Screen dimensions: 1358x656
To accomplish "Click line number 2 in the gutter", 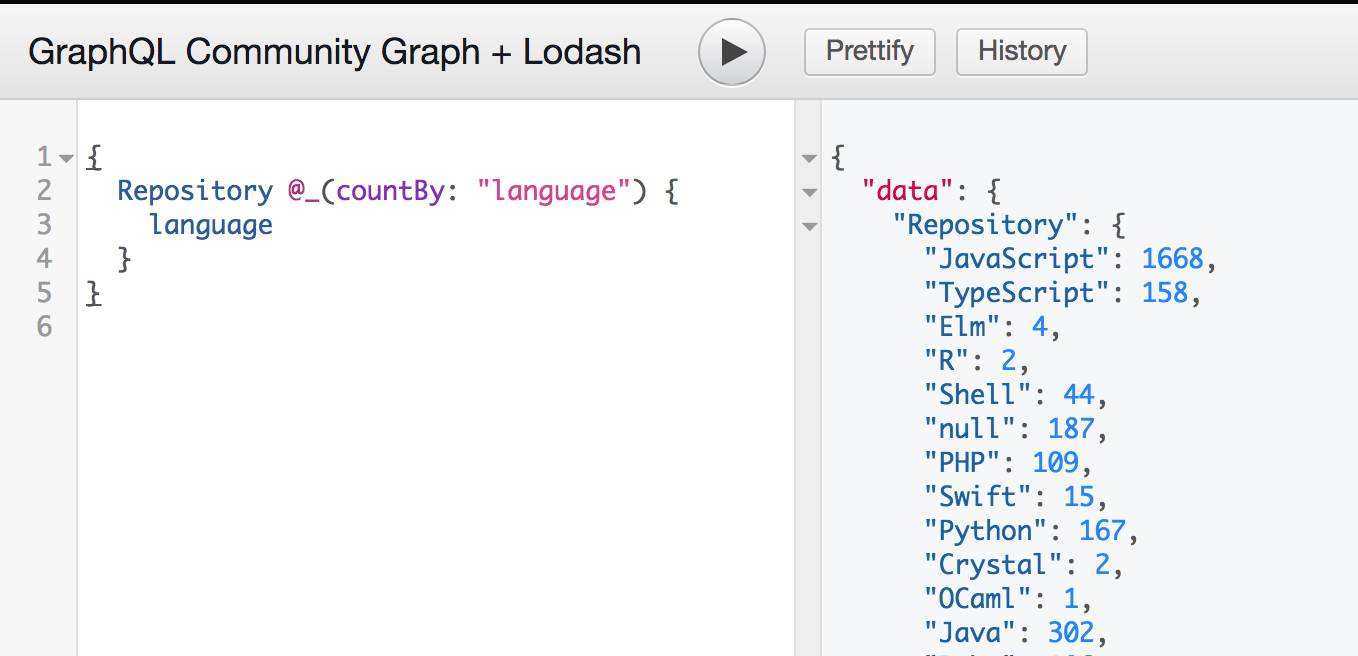I will pyautogui.click(x=43, y=191).
